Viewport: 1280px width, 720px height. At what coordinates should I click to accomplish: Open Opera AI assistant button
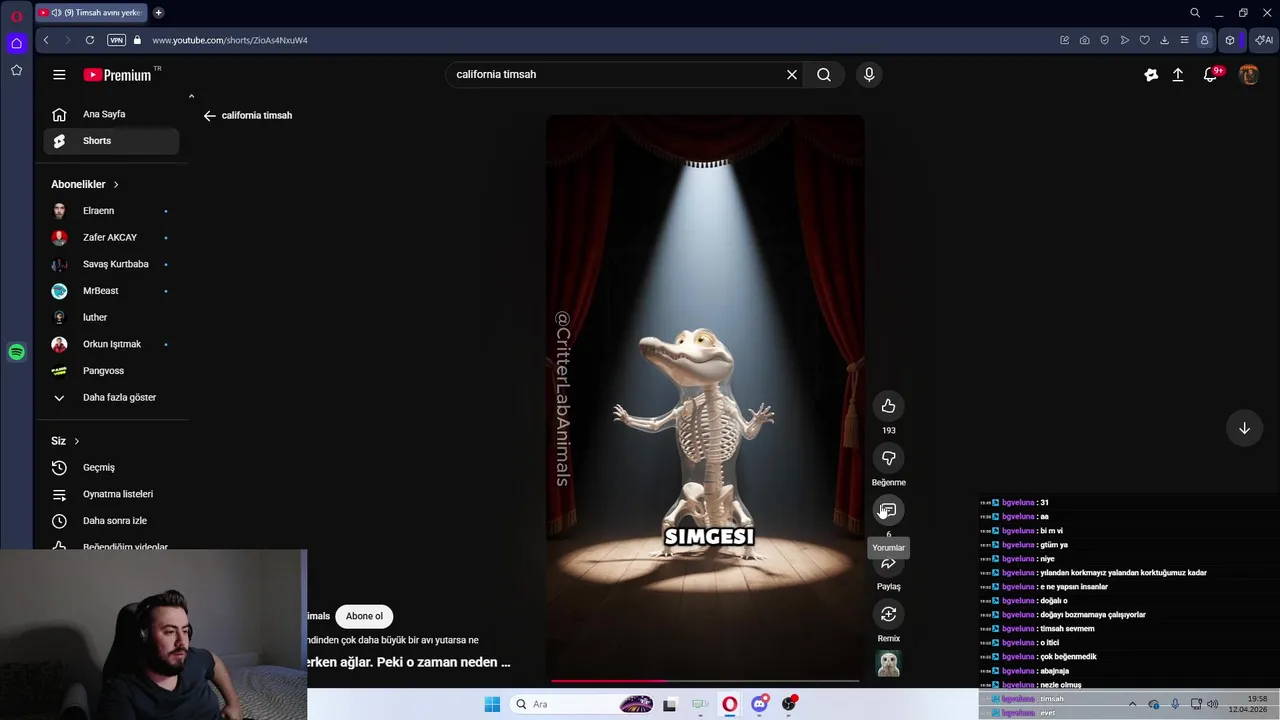(1265, 40)
